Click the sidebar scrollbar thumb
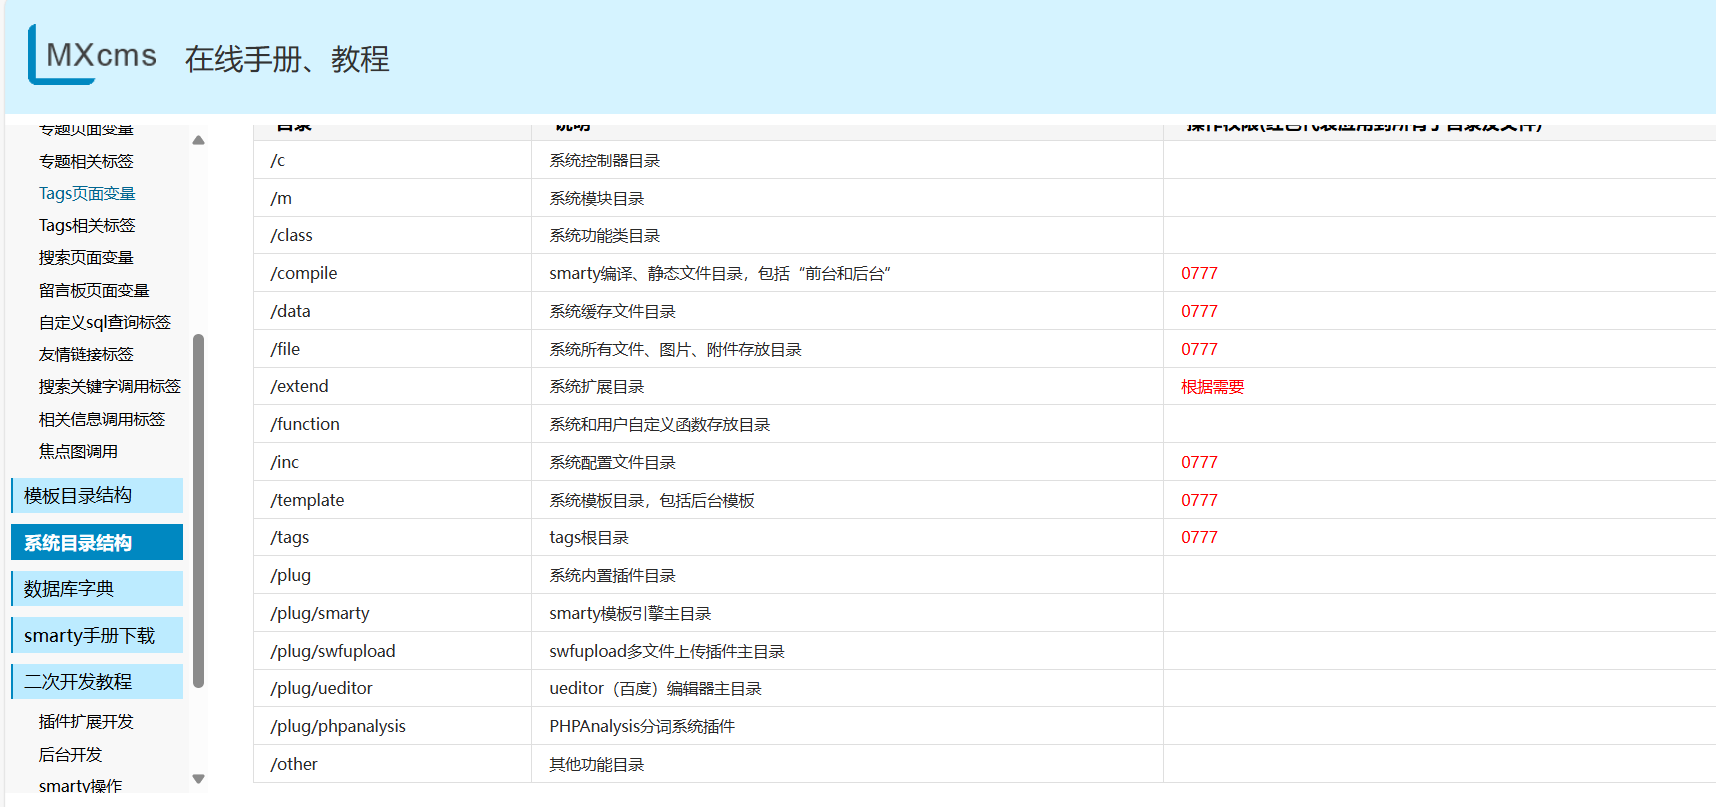Image resolution: width=1716 pixels, height=807 pixels. click(x=198, y=510)
